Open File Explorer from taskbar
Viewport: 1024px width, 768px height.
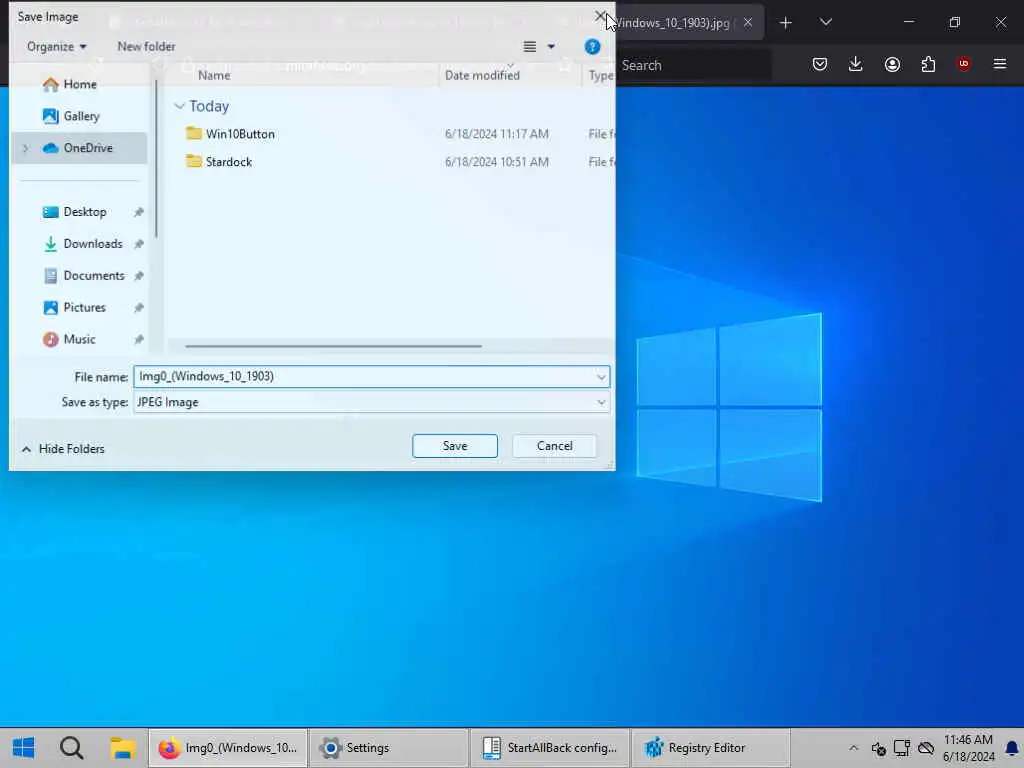pyautogui.click(x=122, y=748)
